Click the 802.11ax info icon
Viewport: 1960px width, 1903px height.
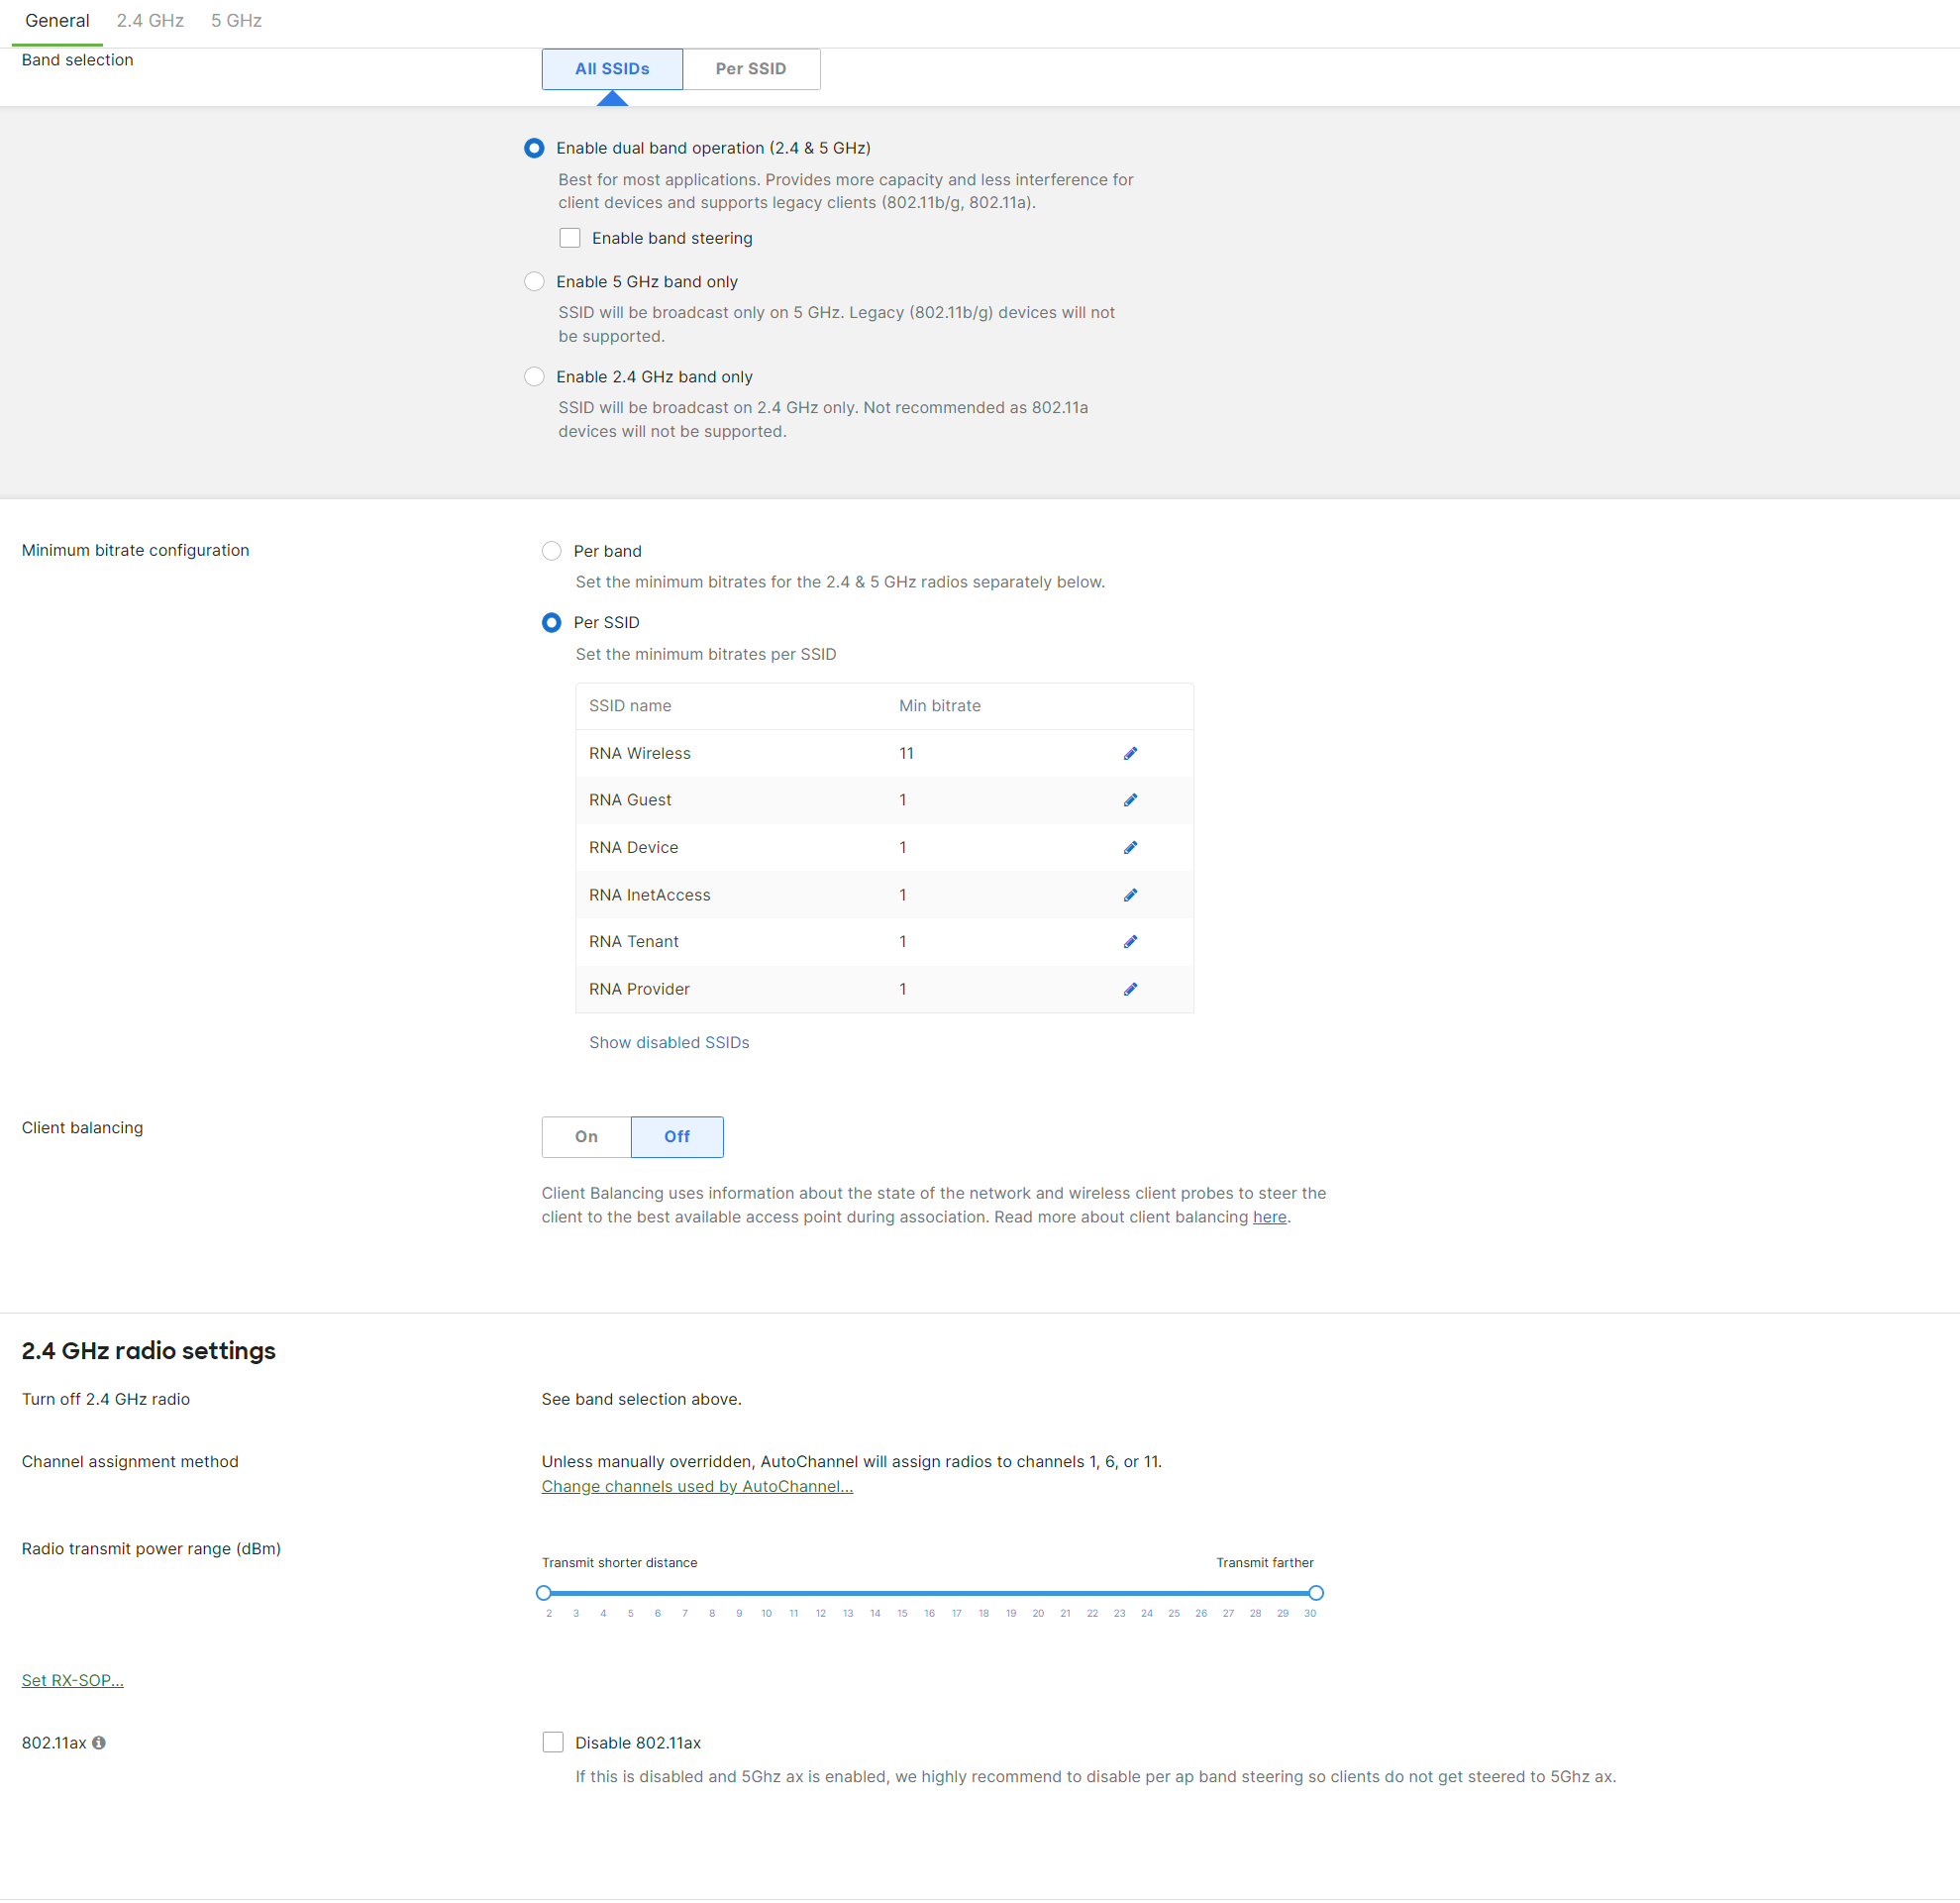point(98,1742)
